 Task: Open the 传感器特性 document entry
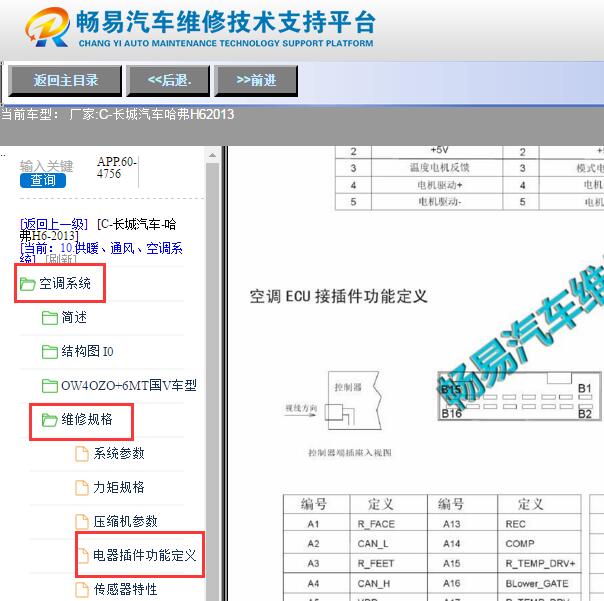tap(126, 589)
